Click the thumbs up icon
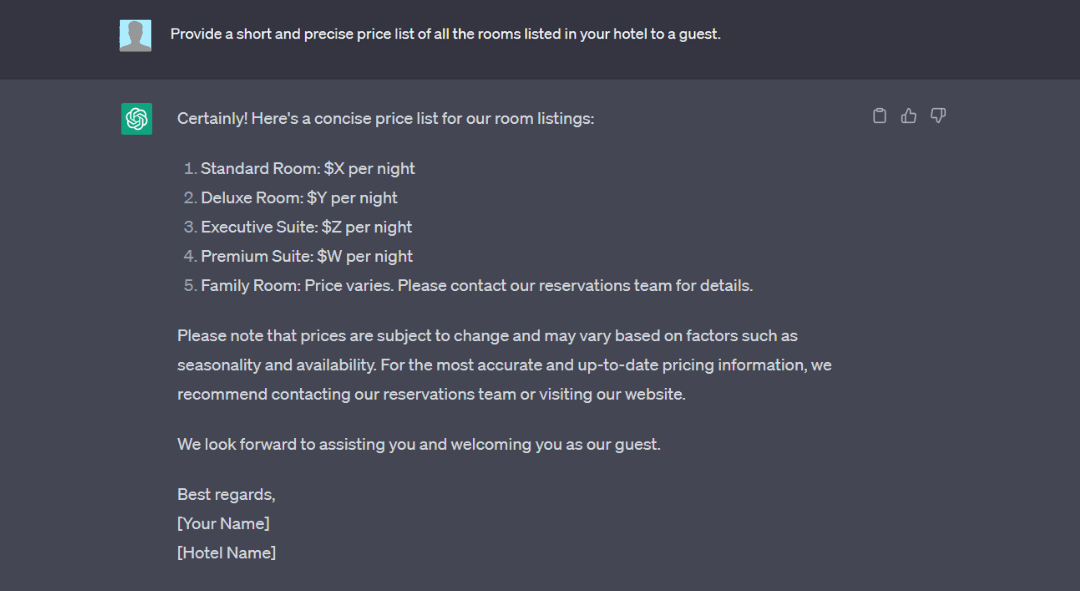1080x591 pixels. [x=909, y=116]
